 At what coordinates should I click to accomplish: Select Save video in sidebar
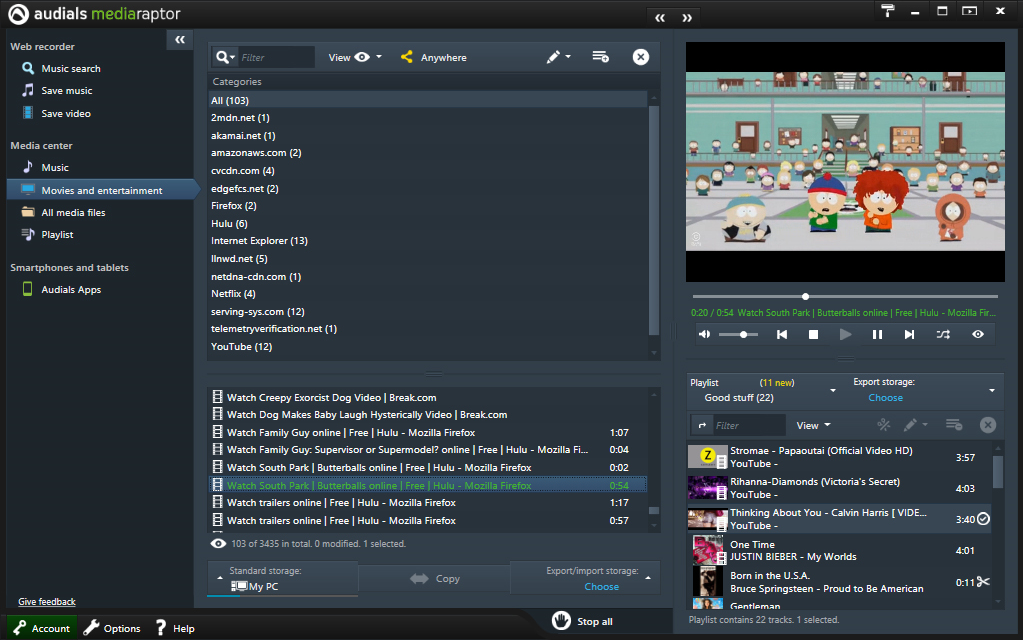click(x=65, y=114)
